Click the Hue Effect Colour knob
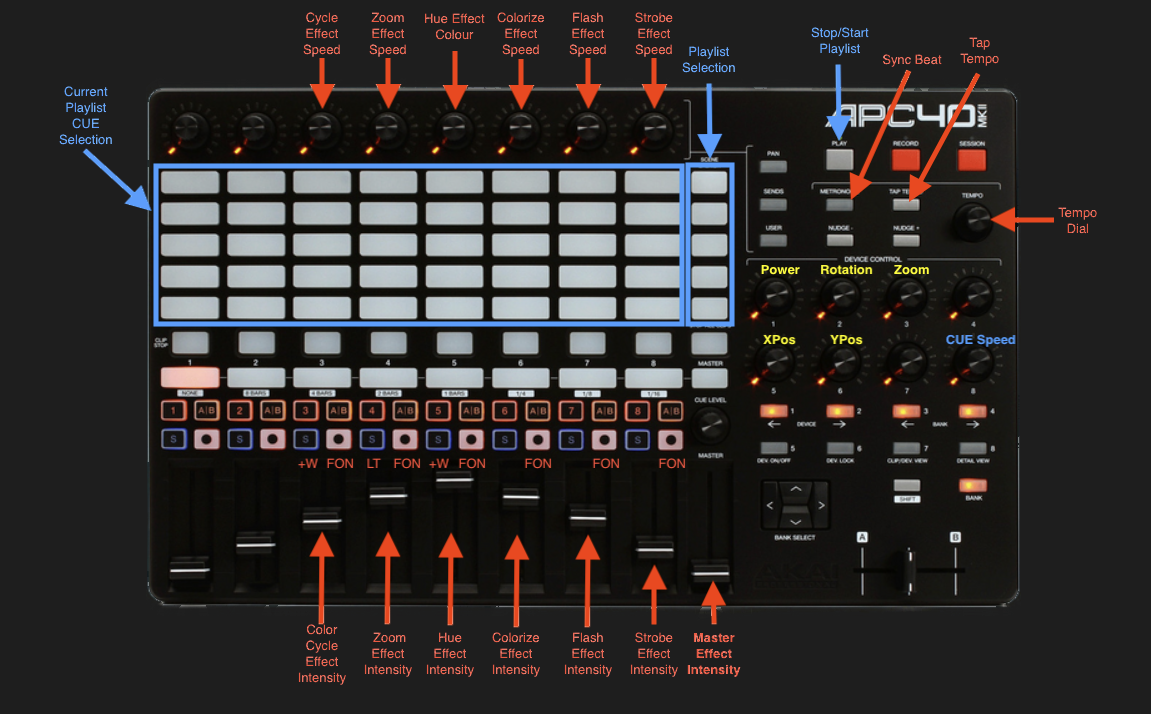 454,130
